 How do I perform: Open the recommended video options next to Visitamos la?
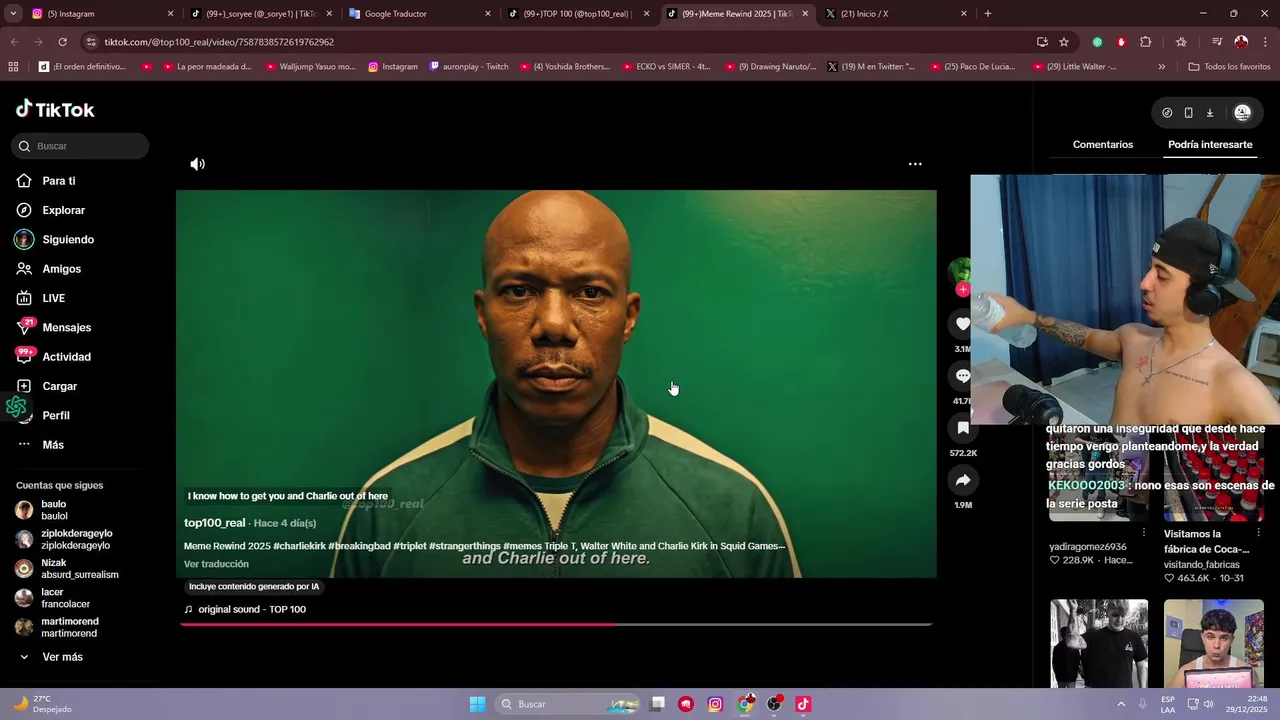coord(1258,534)
